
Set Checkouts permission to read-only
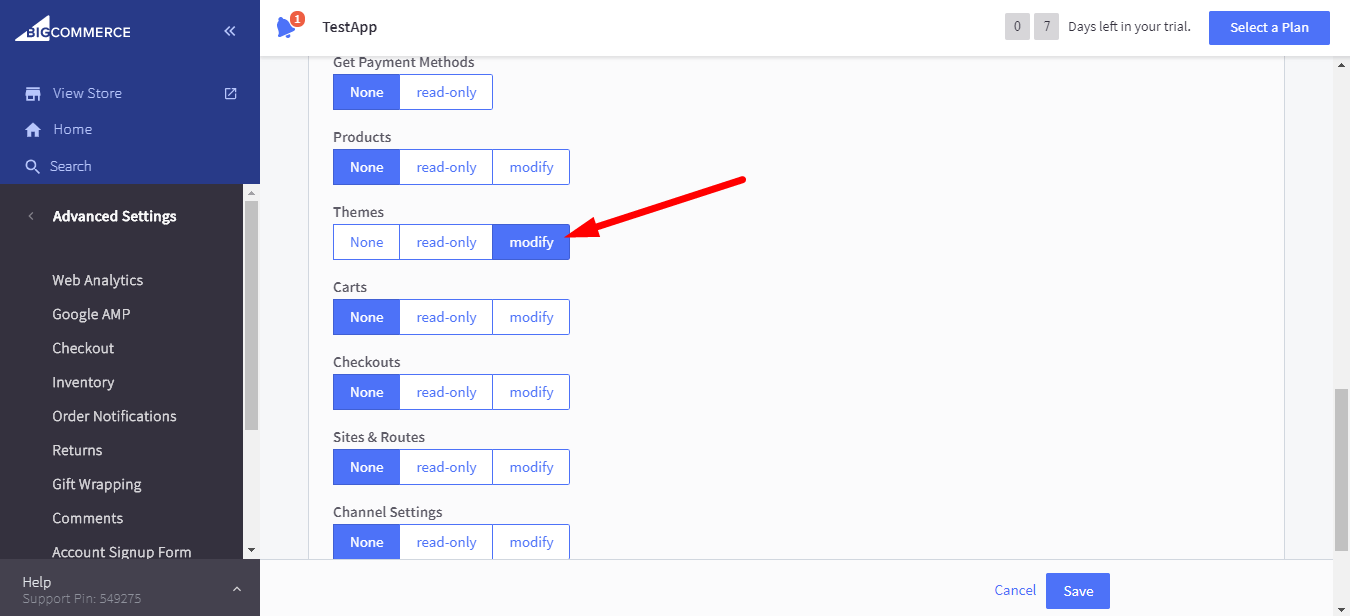click(x=446, y=392)
